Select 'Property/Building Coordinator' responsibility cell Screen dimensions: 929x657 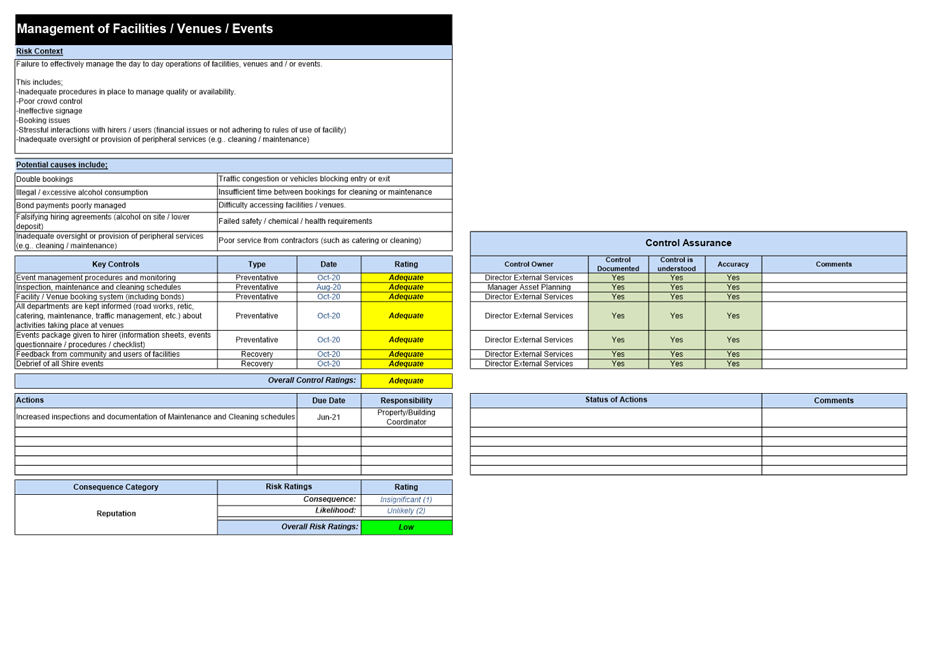click(406, 417)
